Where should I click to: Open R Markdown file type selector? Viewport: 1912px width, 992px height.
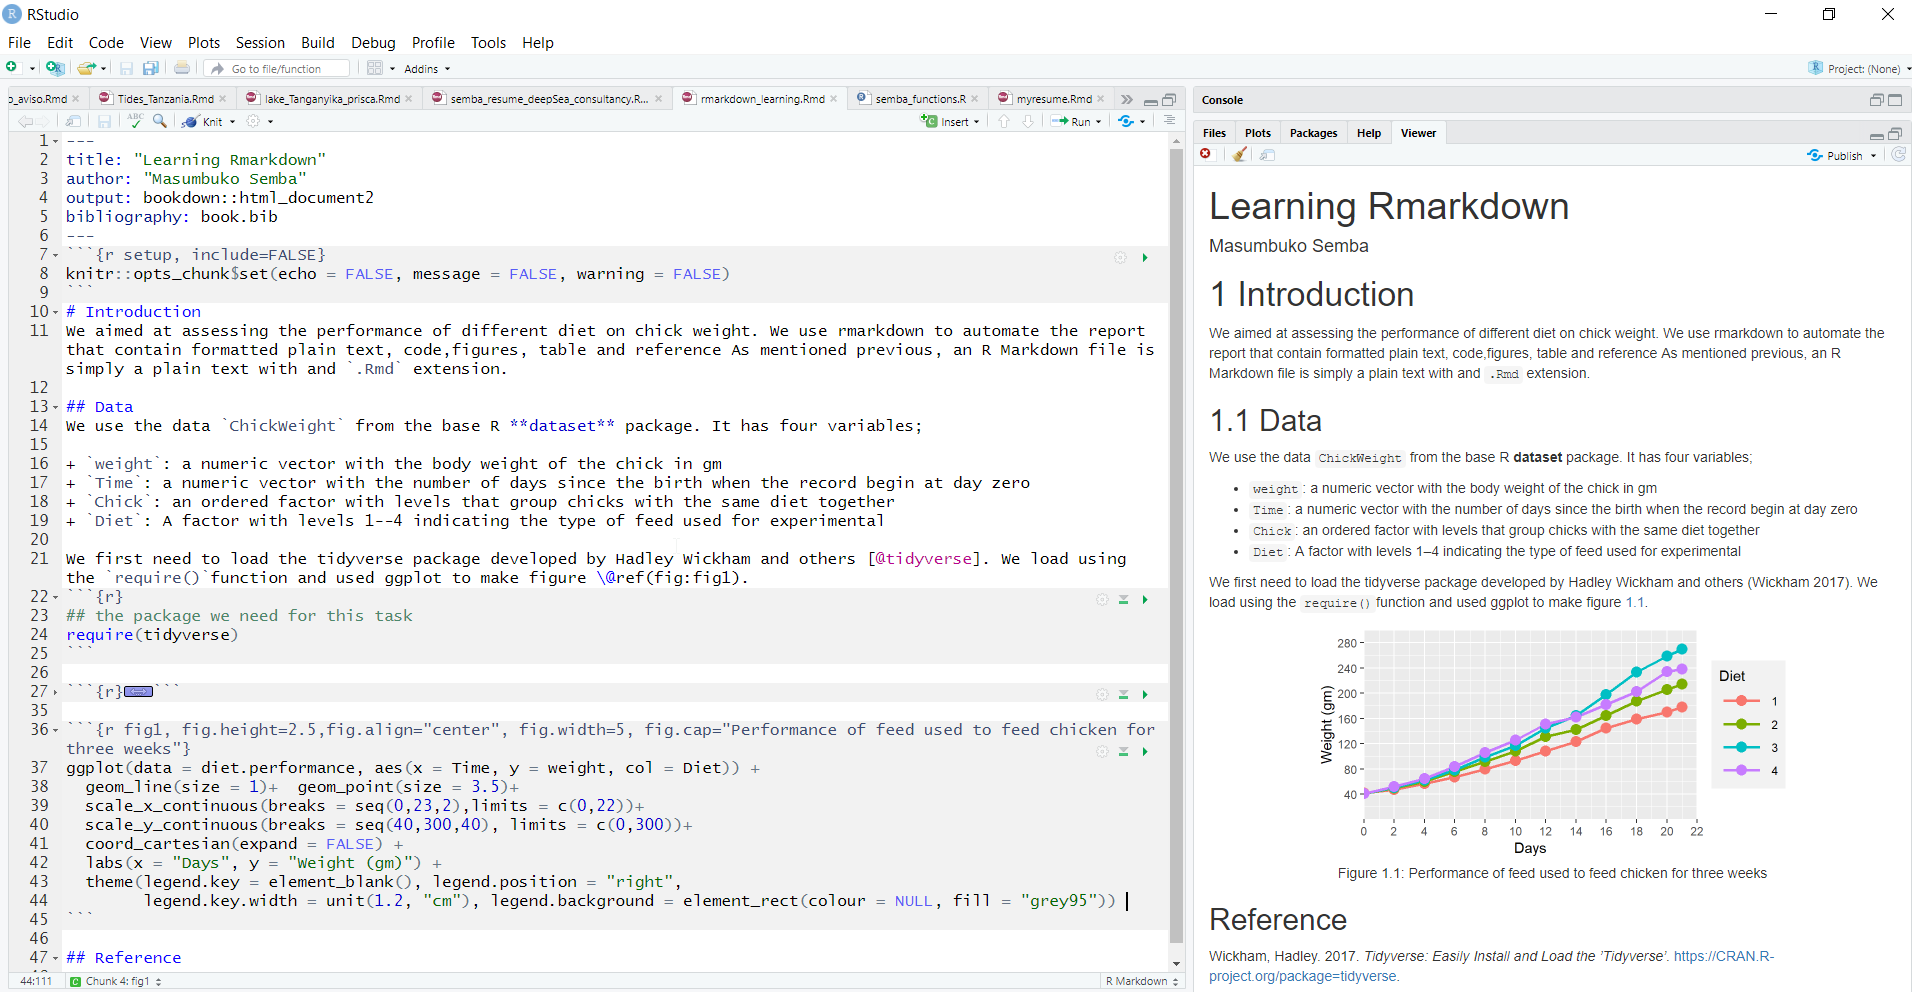(x=1142, y=981)
